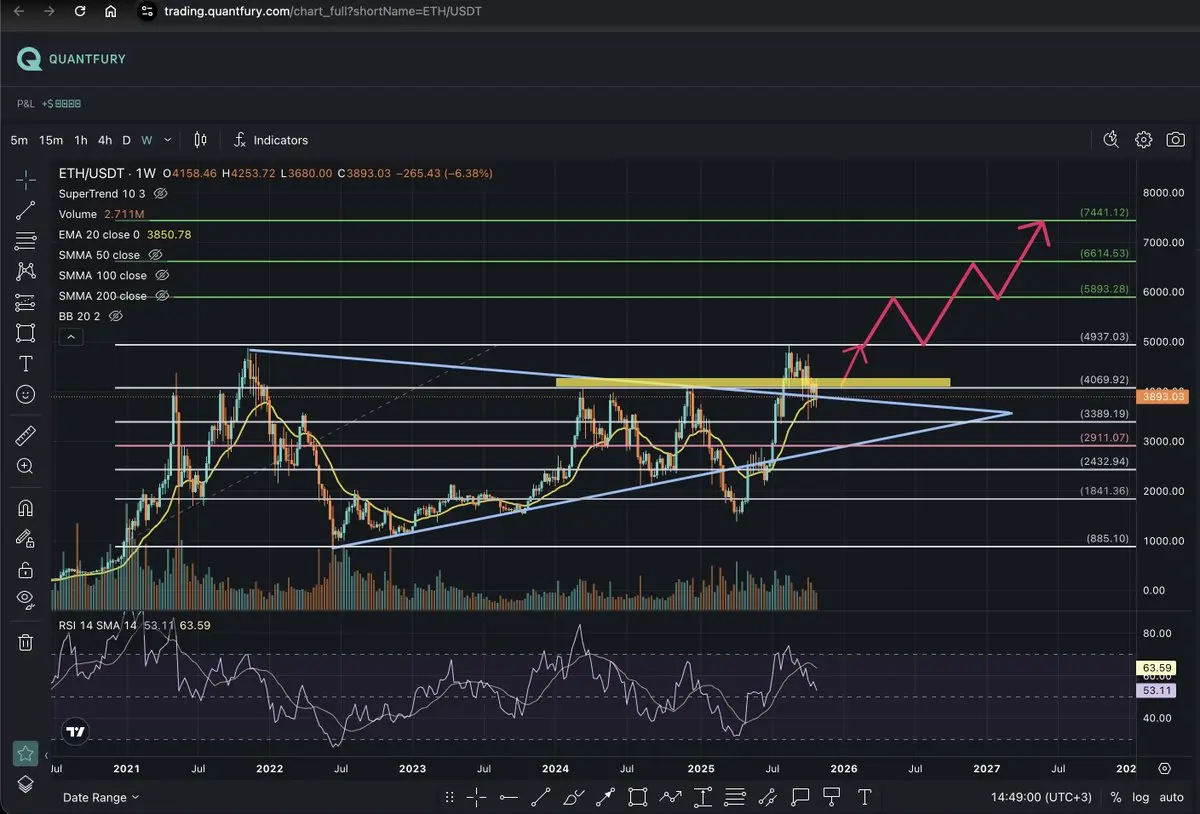Image resolution: width=1200 pixels, height=814 pixels.
Task: Click the browser back arrow
Action: click(x=18, y=12)
